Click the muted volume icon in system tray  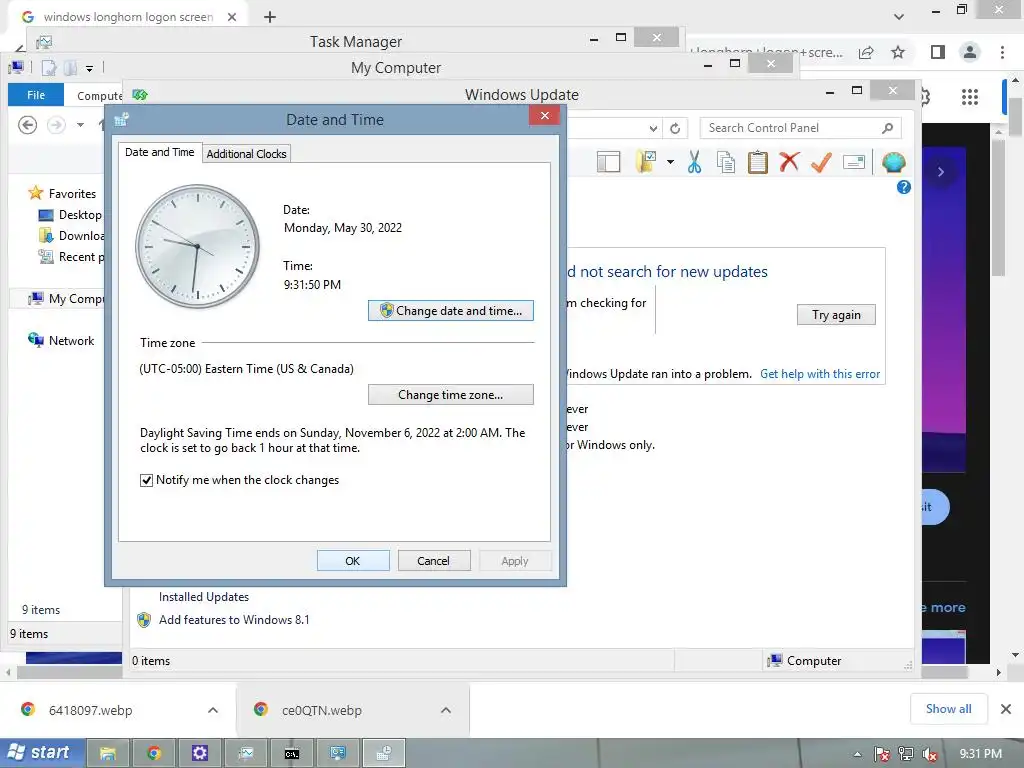pos(930,754)
